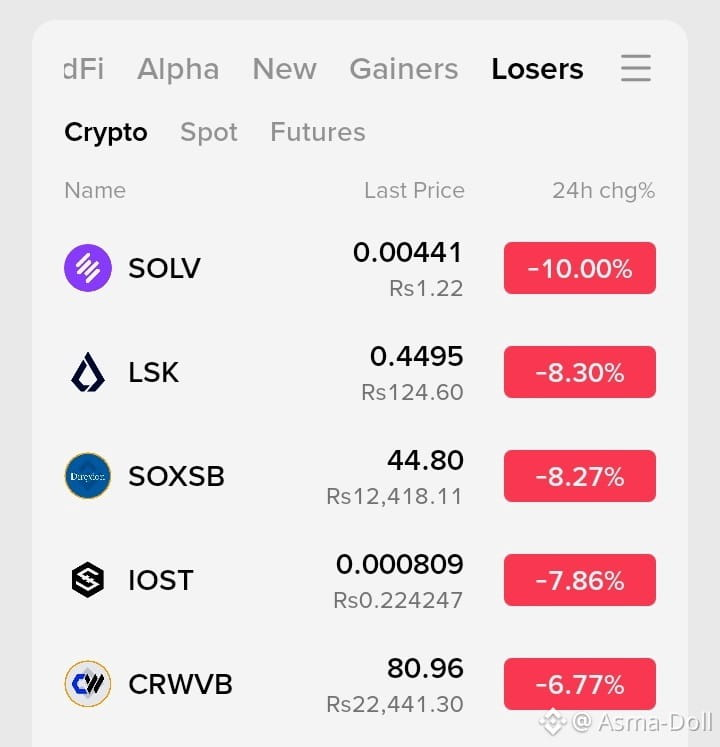
Task: Select the Crypto sub-tab
Action: click(106, 132)
